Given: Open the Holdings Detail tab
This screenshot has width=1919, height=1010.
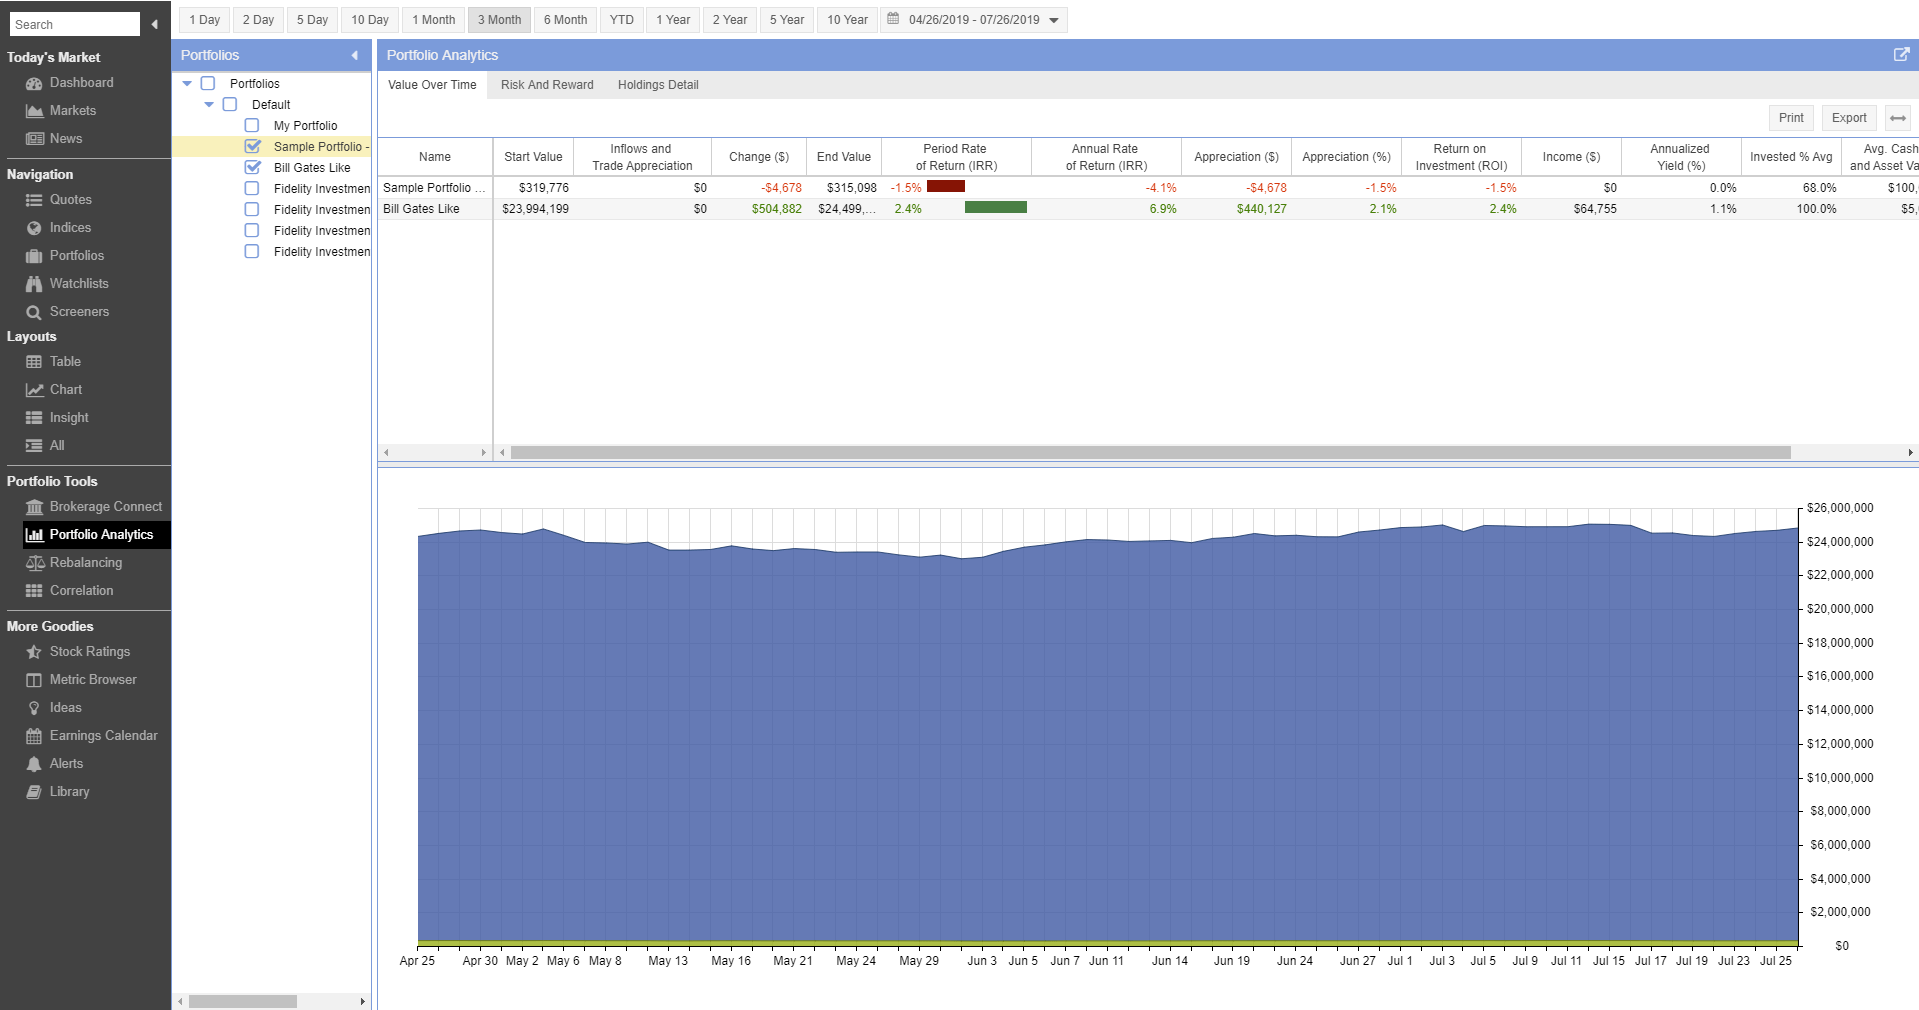Looking at the screenshot, I should coord(657,85).
